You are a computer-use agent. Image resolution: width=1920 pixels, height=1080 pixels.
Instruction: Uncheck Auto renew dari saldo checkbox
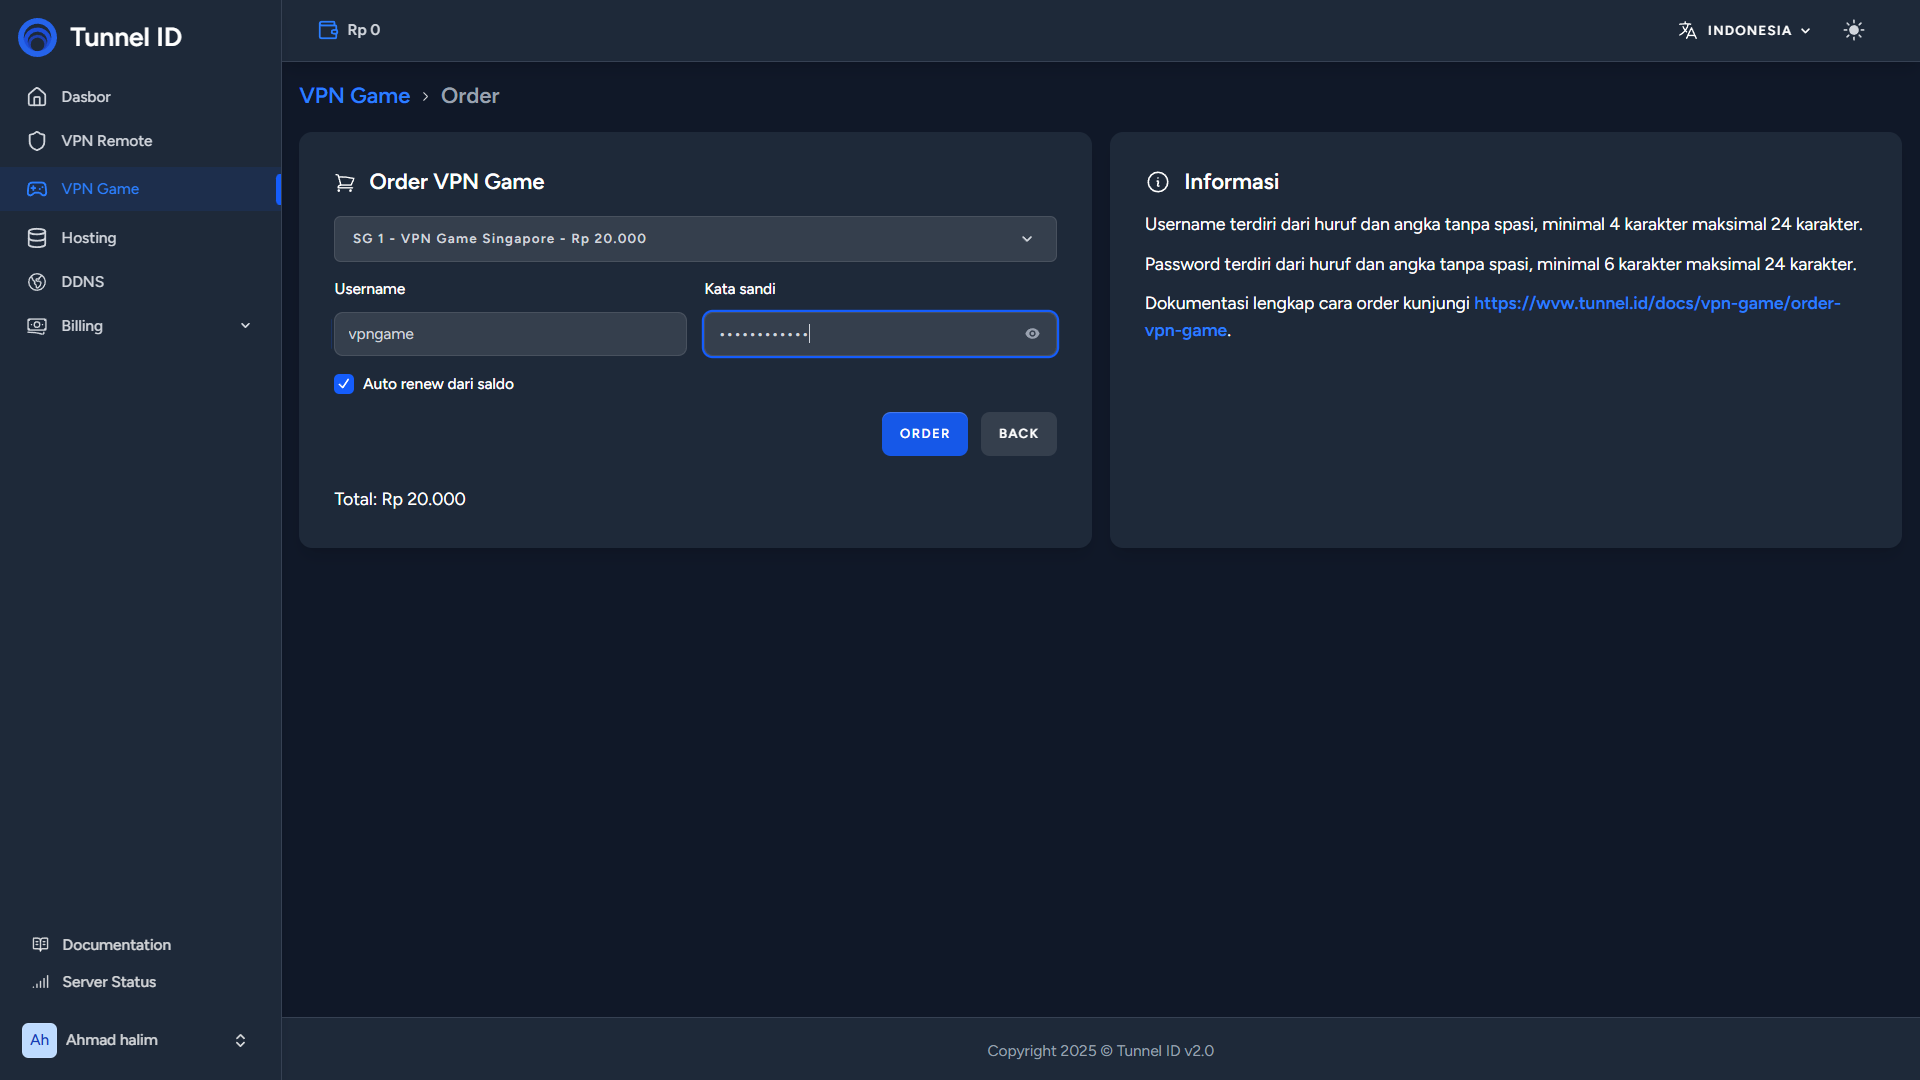(344, 384)
